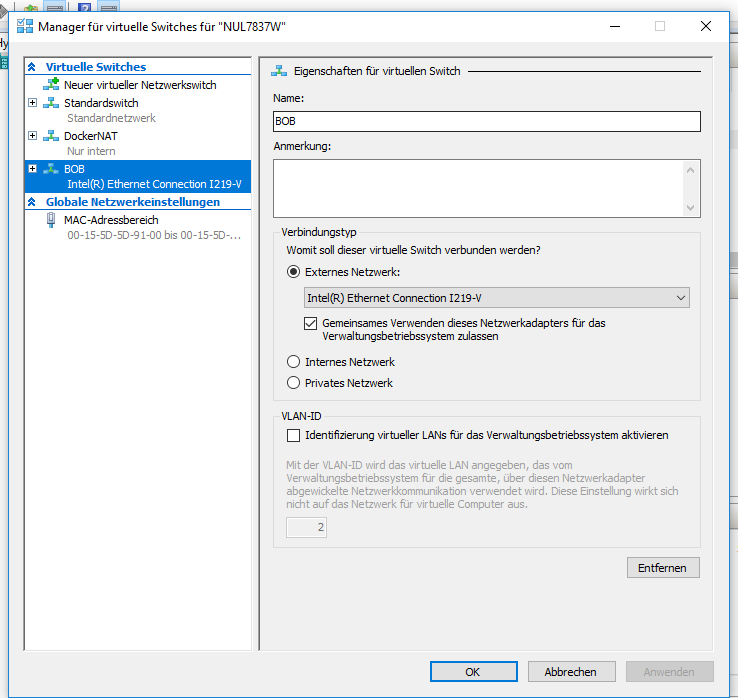Click the MAC-Adressbereich adapter icon
This screenshot has height=698, width=738.
pyautogui.click(x=51, y=220)
